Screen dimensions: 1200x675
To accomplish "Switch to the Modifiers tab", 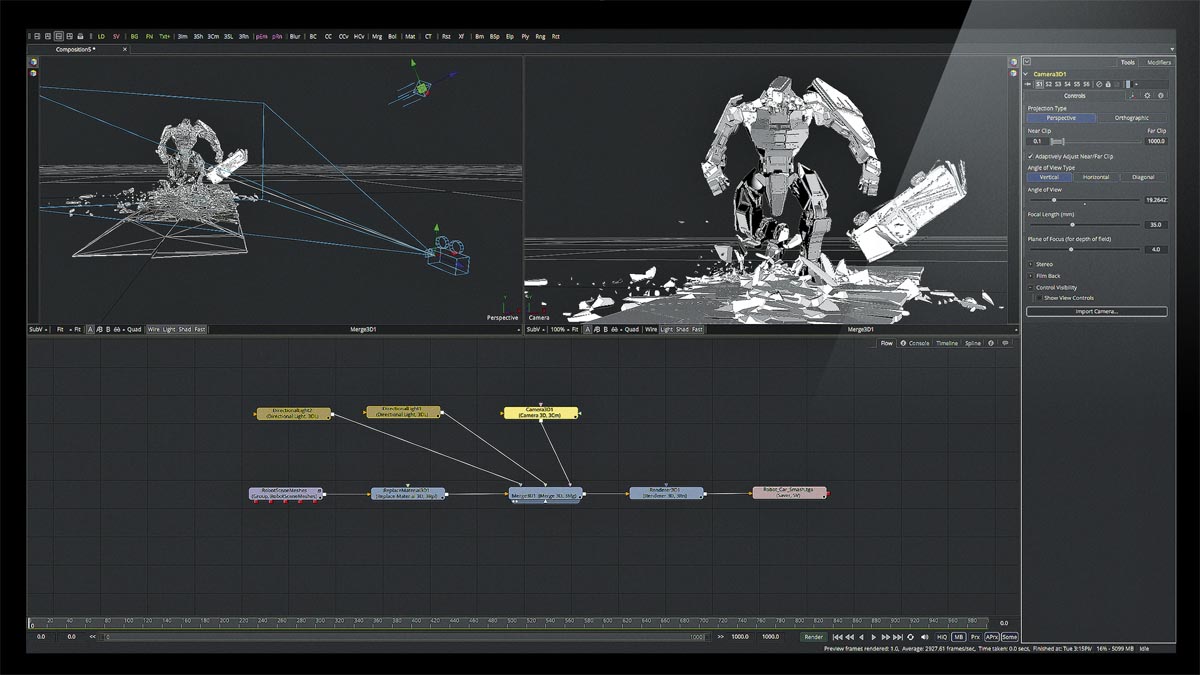I will pos(1159,62).
